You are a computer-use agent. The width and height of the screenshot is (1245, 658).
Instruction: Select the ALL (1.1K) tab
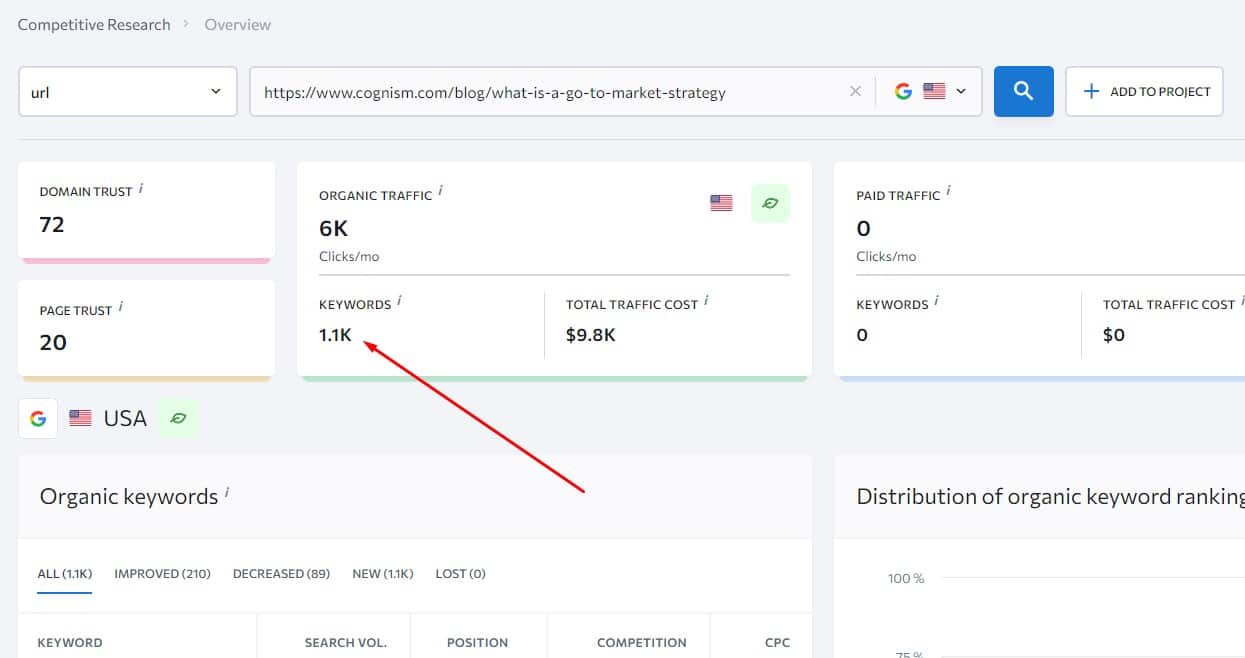(65, 574)
